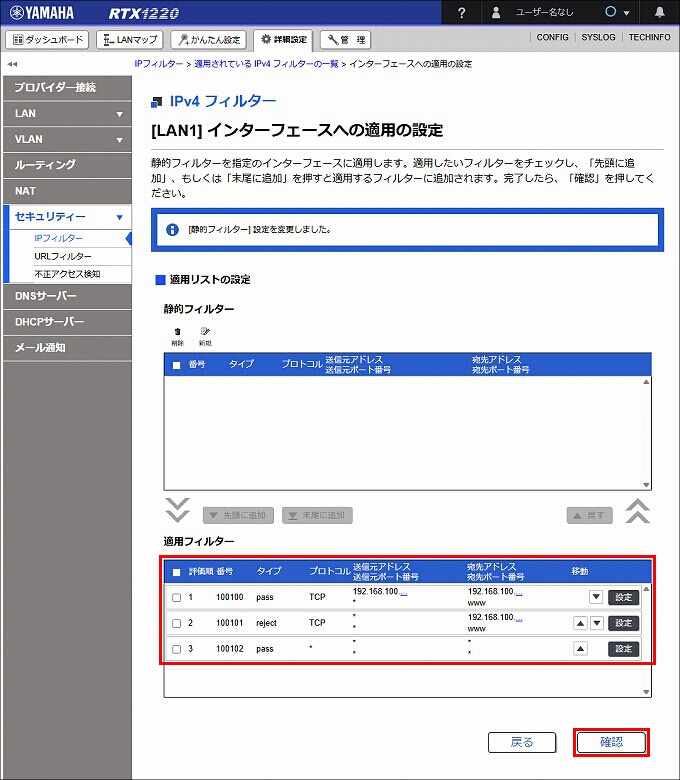680x780 pixels.
Task: Click the 戻す button
Action: point(589,515)
